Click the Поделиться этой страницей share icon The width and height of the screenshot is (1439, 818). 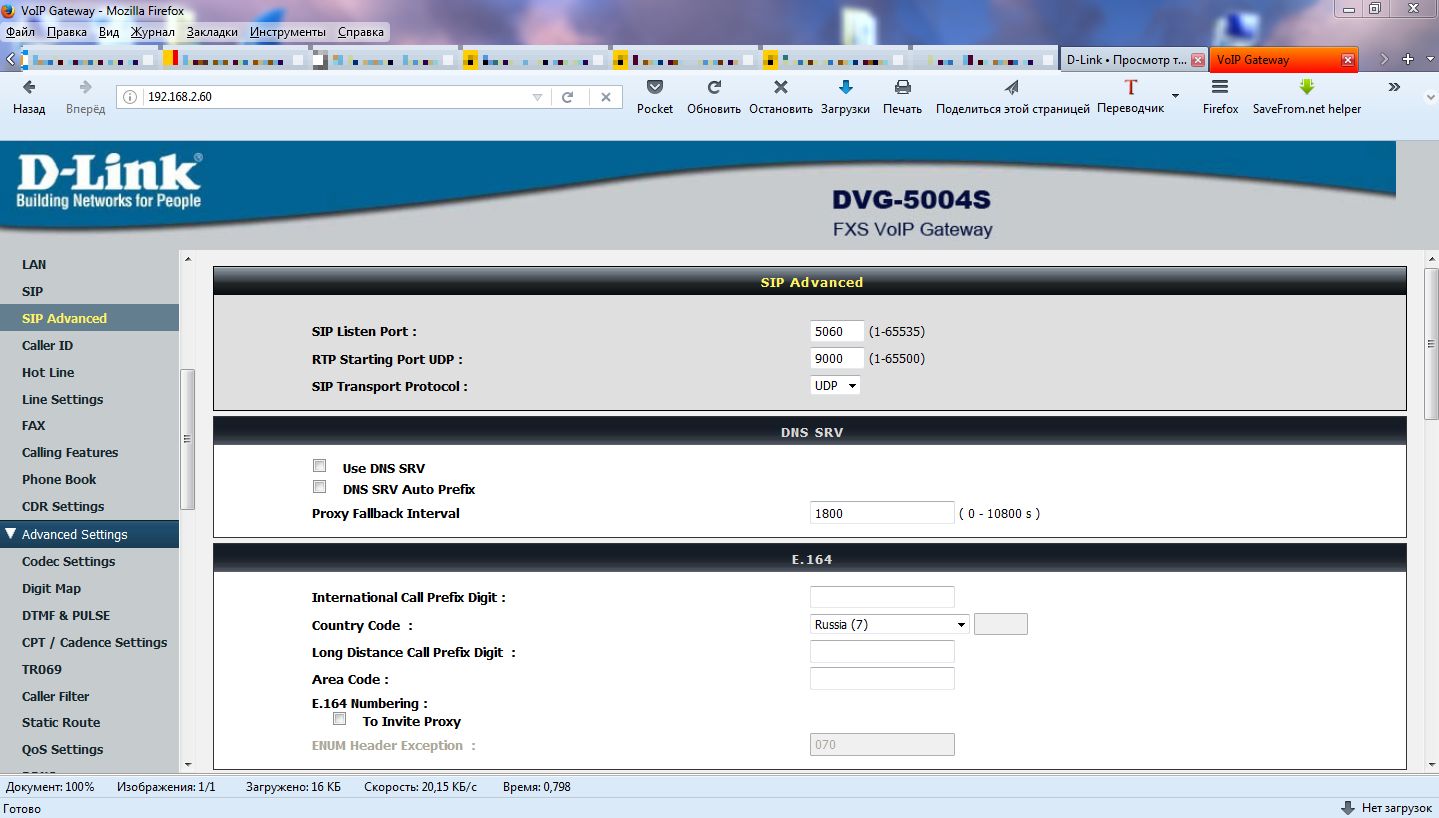1012,88
